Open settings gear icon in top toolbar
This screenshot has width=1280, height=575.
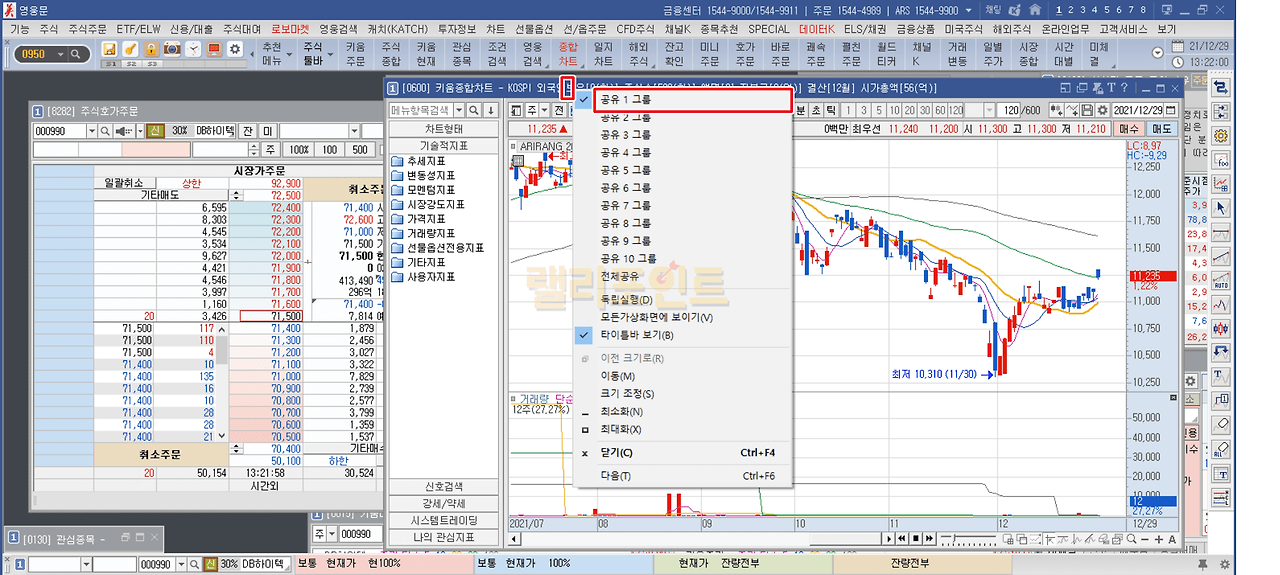(x=235, y=49)
